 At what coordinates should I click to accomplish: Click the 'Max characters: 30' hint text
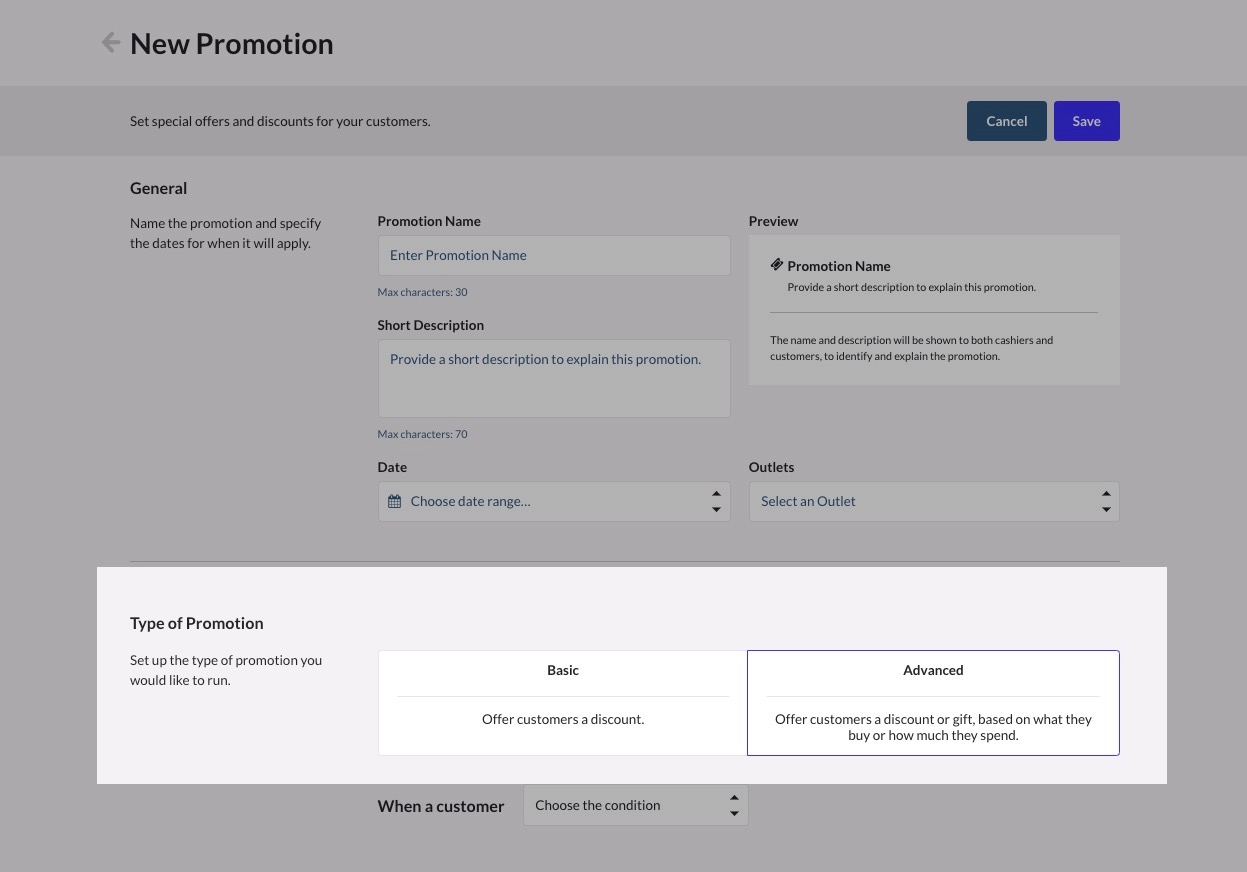point(422,292)
